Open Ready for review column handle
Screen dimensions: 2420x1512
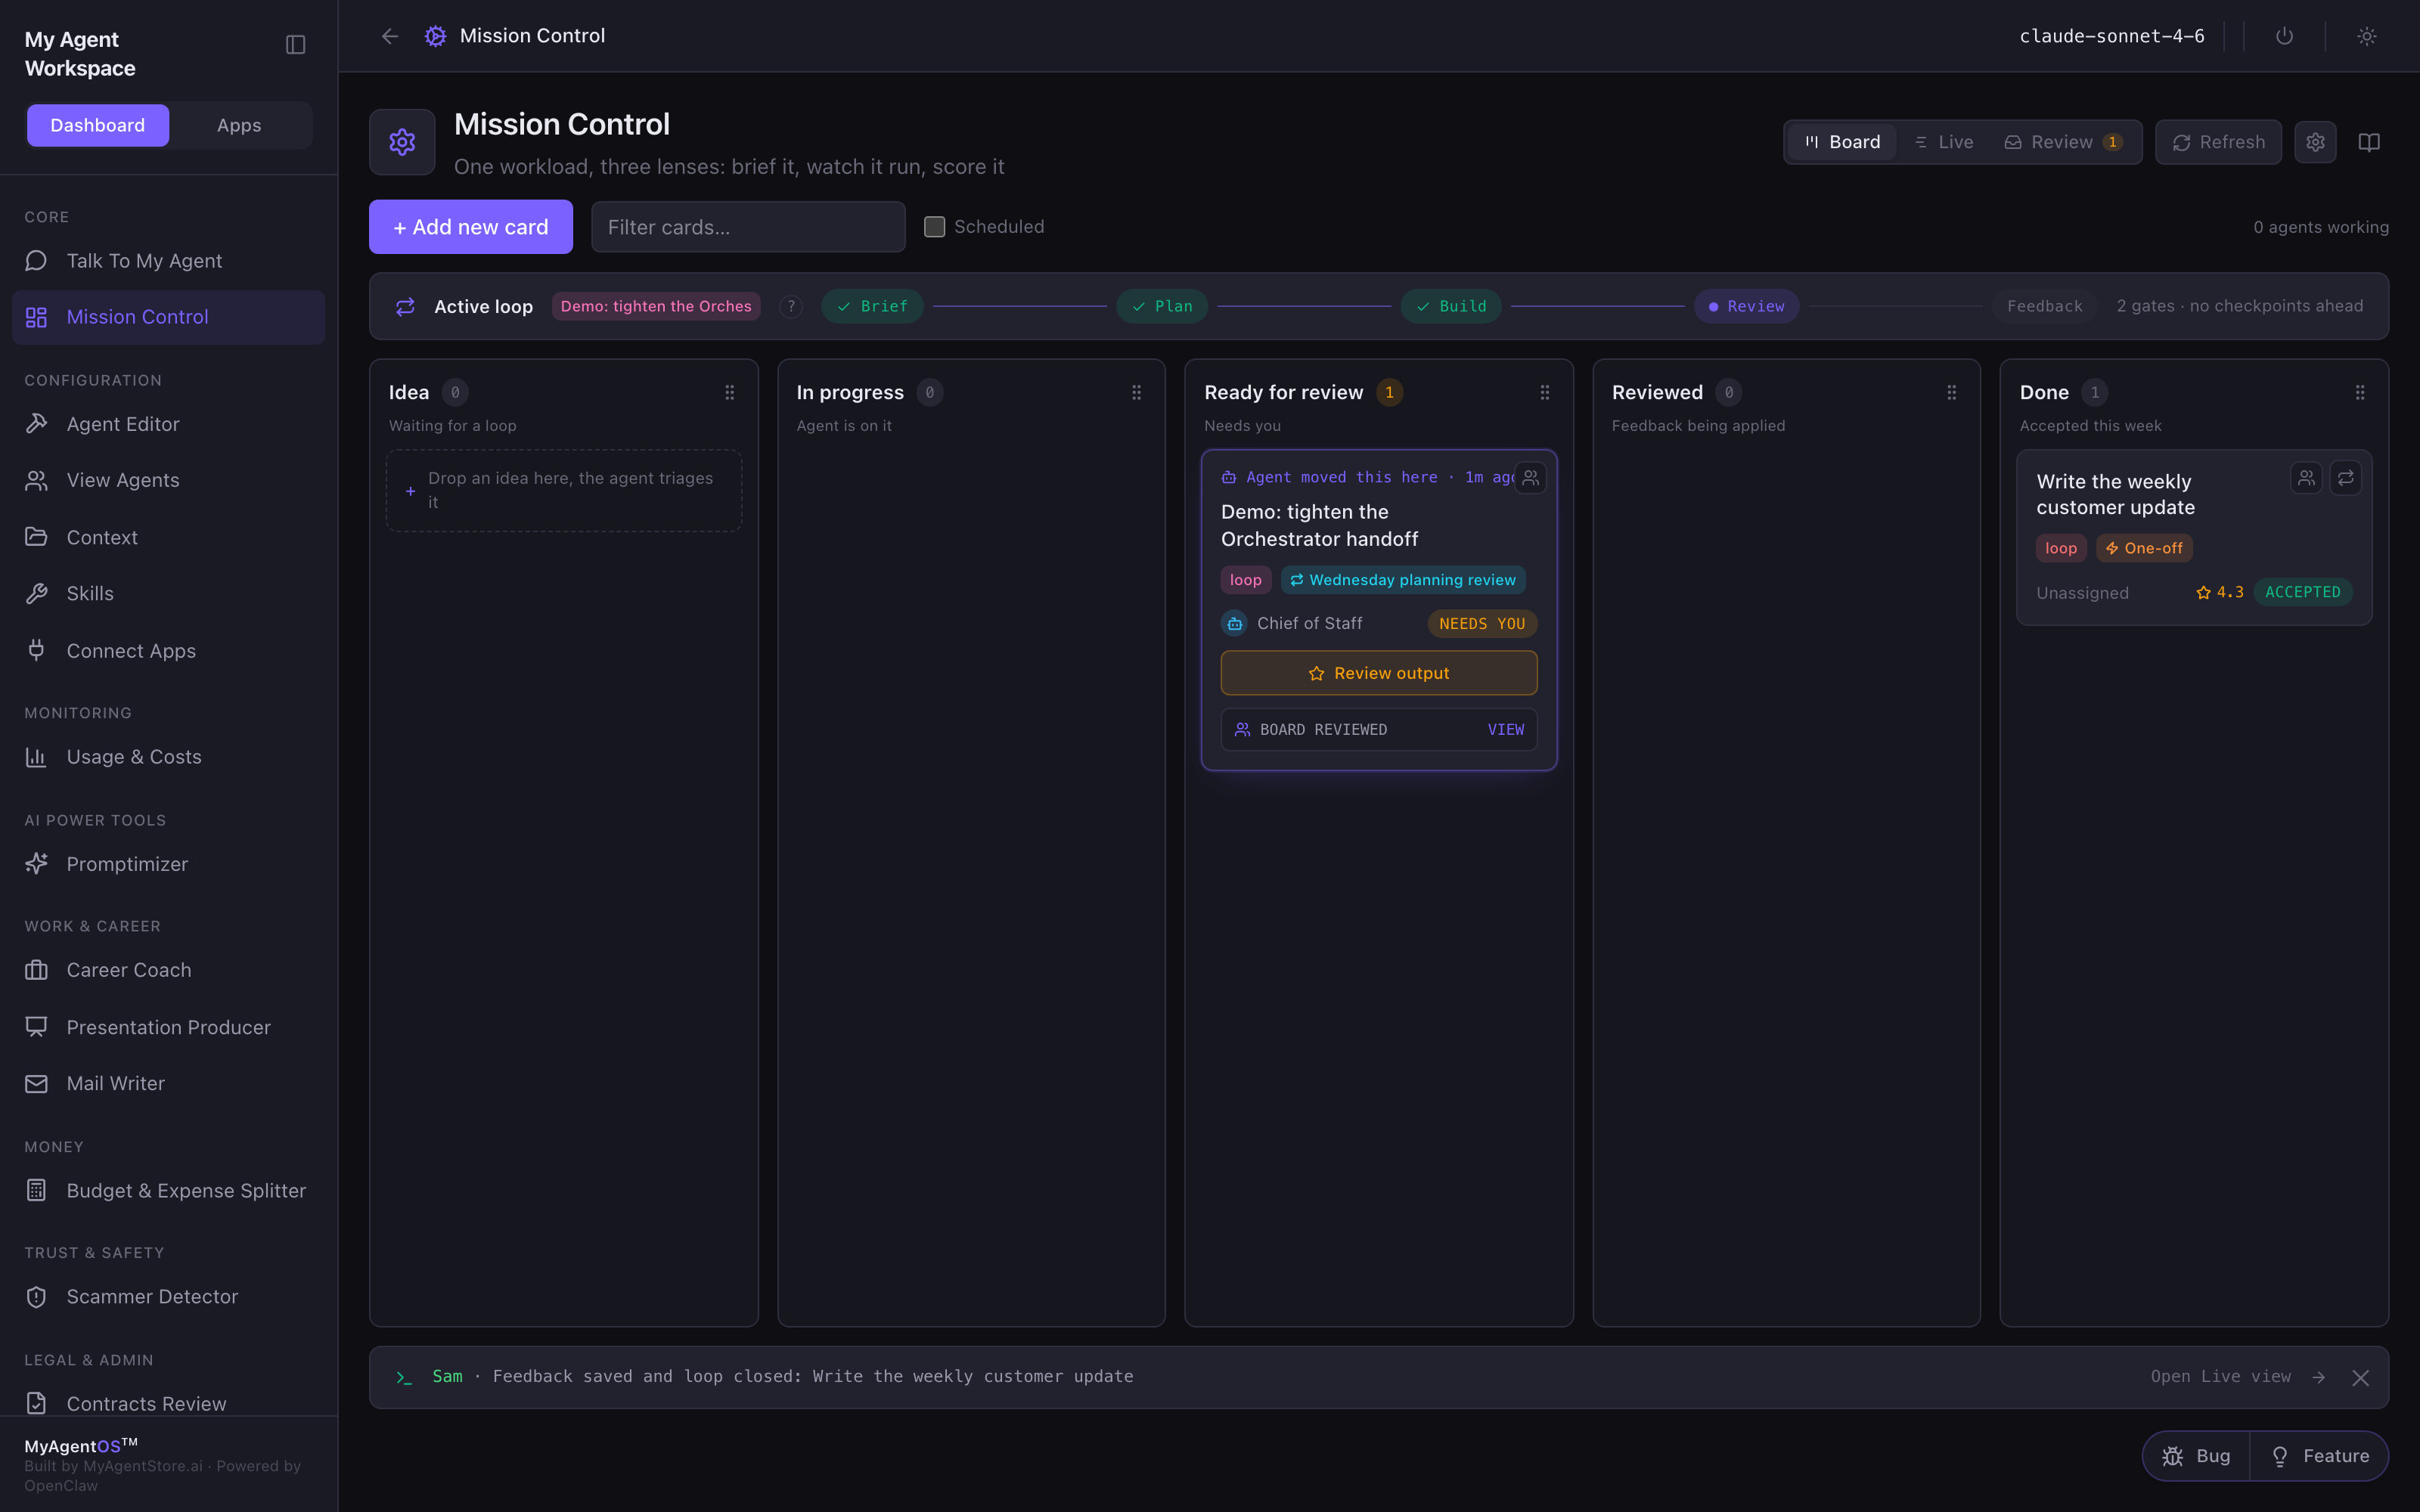[1544, 393]
